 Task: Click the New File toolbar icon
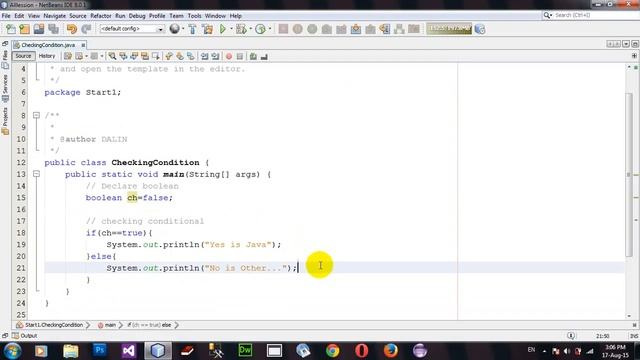11,29
